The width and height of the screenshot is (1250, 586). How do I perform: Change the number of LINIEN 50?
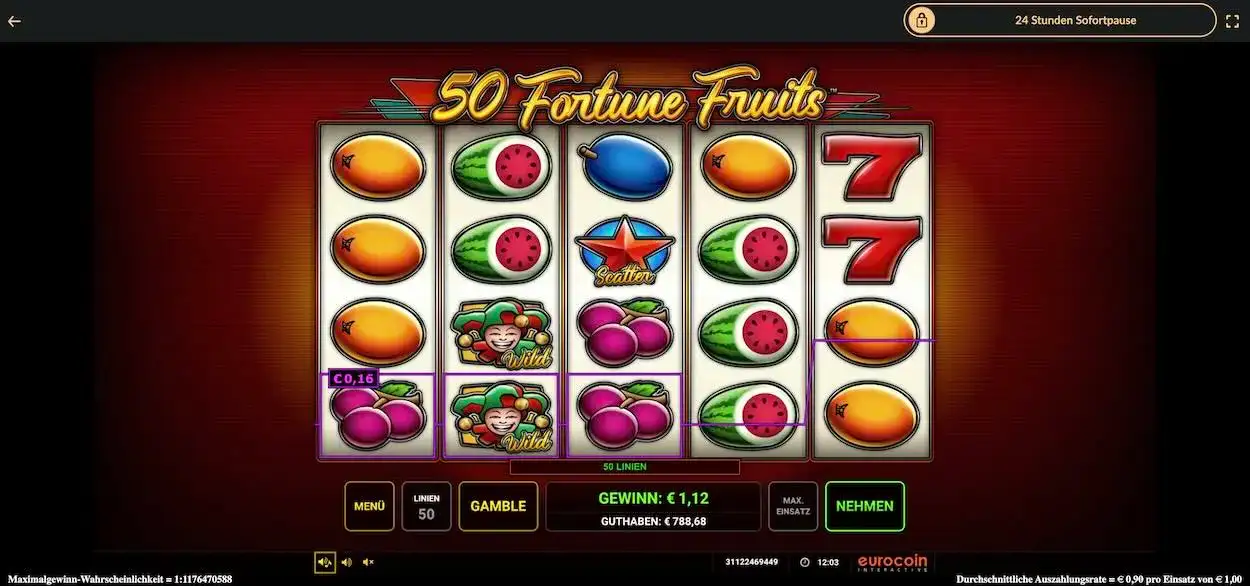[x=426, y=506]
